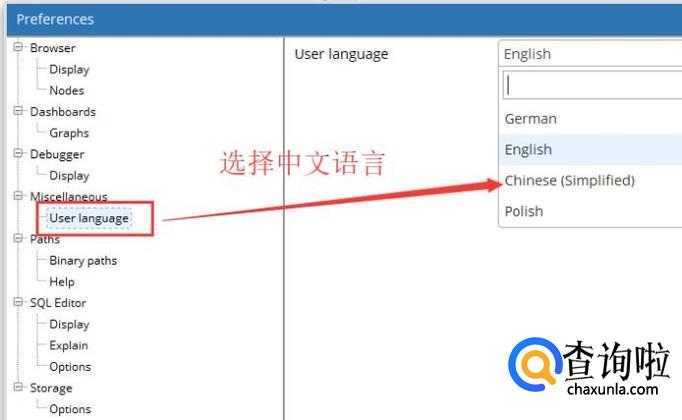
Task: Click the Miscellaneous category label
Action: (x=68, y=197)
